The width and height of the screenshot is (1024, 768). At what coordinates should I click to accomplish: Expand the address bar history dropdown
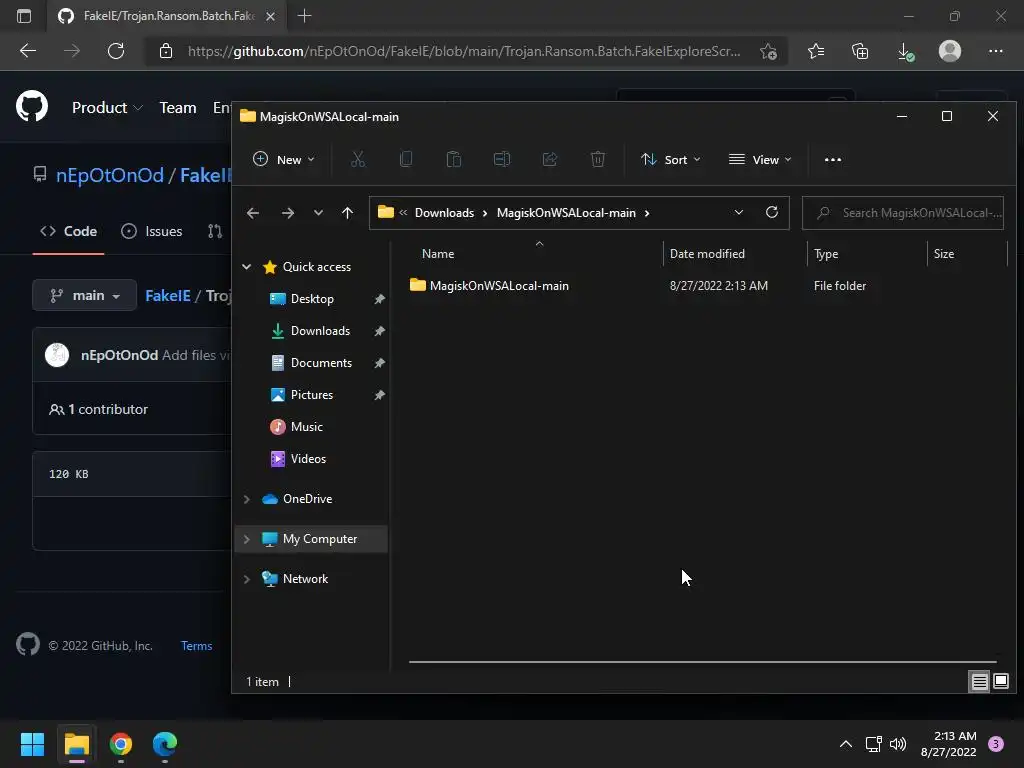point(739,212)
